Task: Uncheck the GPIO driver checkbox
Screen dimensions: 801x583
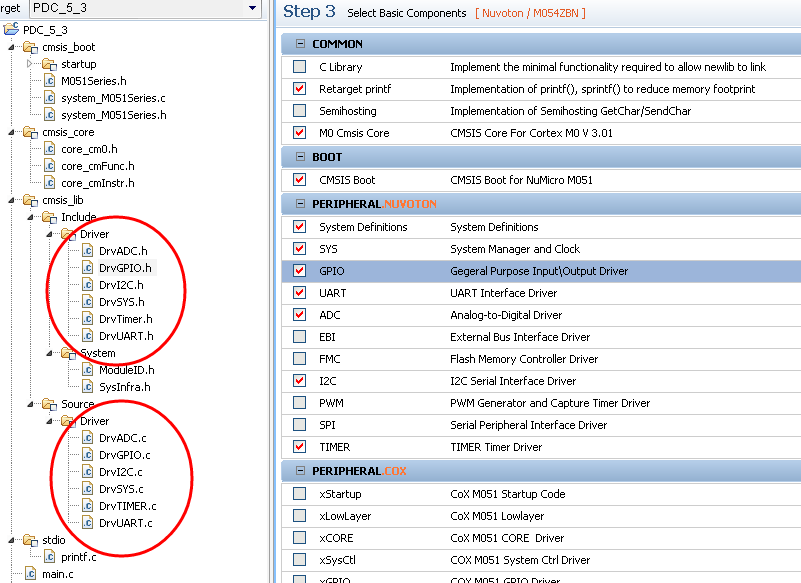Action: pyautogui.click(x=300, y=271)
